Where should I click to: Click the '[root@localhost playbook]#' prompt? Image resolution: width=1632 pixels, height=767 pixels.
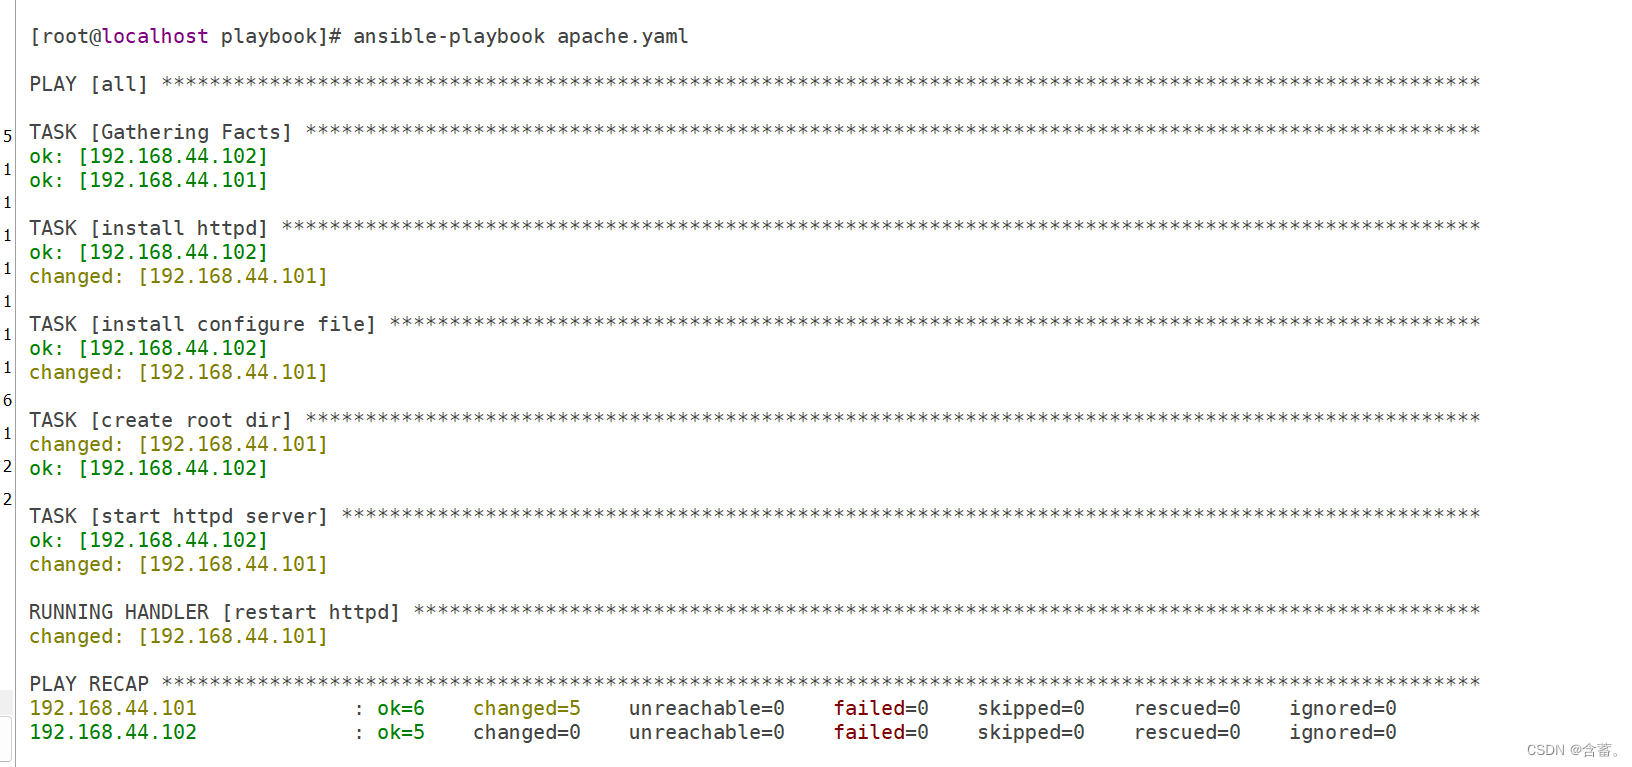tap(186, 37)
